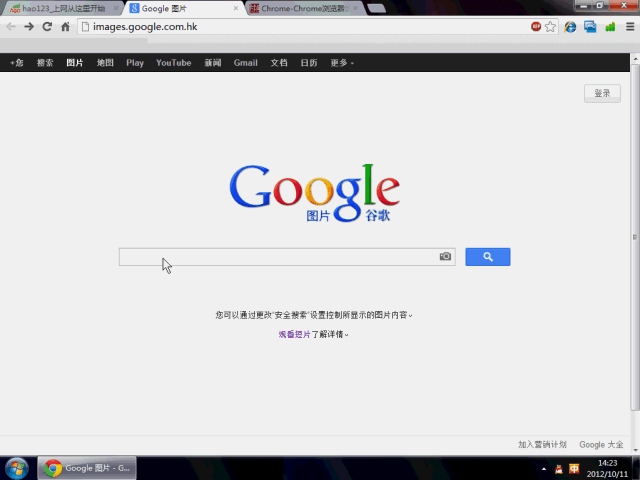This screenshot has width=640, height=480.
Task: Open Gmail in the Google bar
Action: tap(245, 63)
